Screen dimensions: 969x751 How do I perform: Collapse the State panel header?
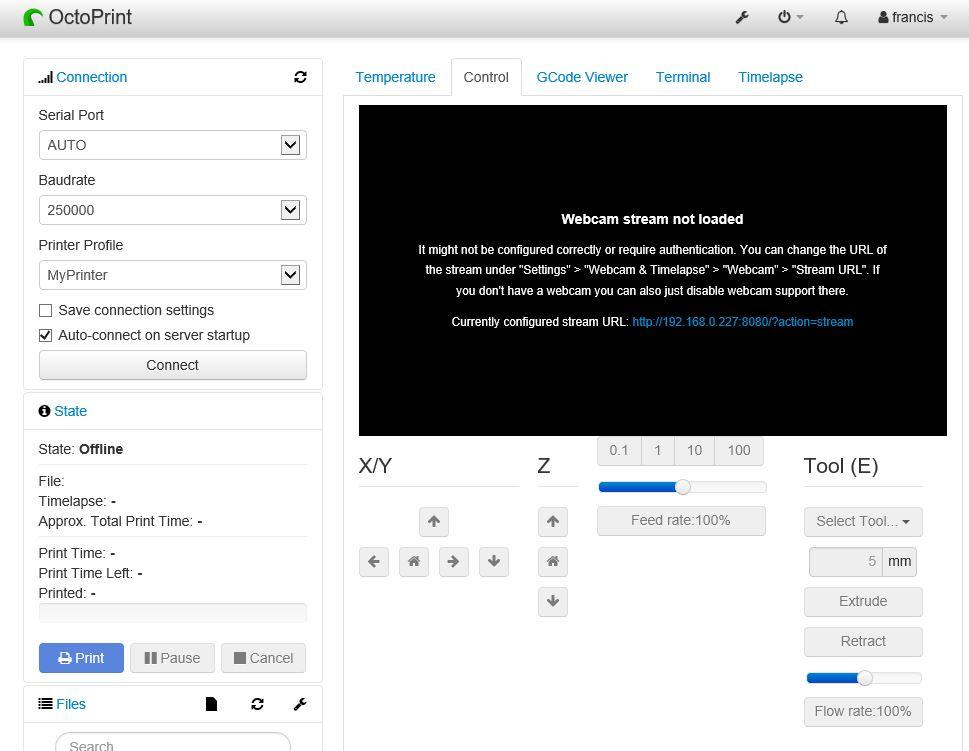[x=70, y=411]
